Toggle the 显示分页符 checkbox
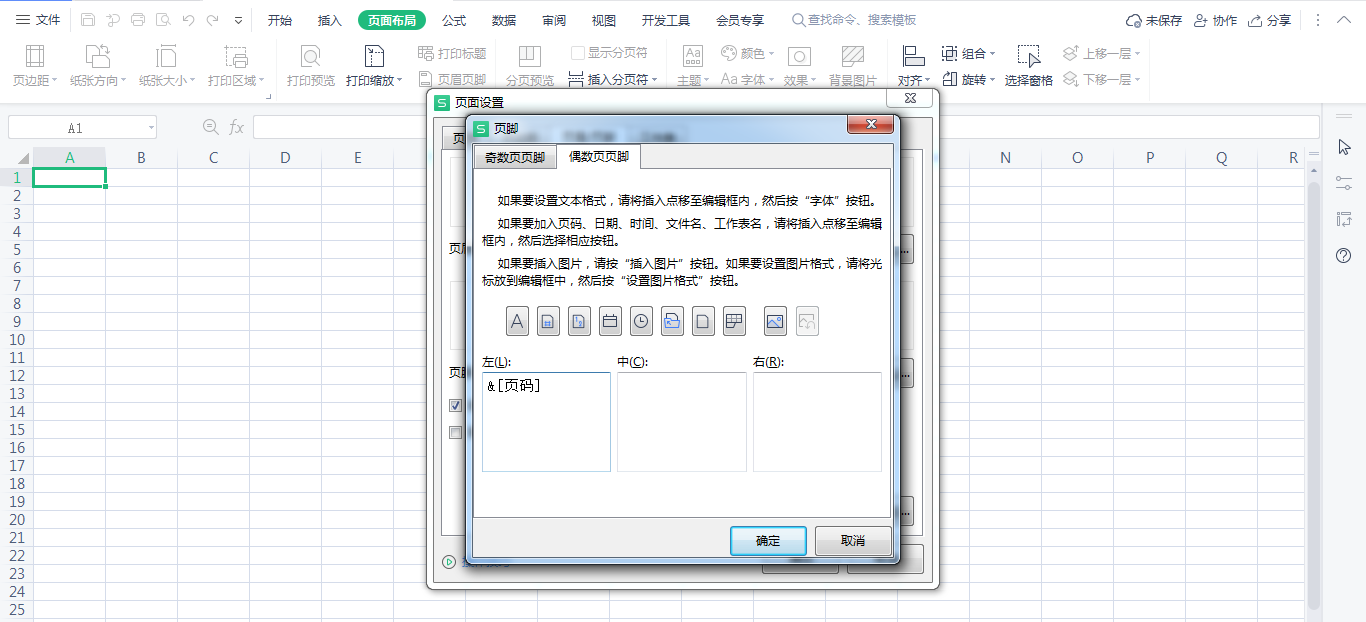The image size is (1366, 622). pyautogui.click(x=578, y=53)
